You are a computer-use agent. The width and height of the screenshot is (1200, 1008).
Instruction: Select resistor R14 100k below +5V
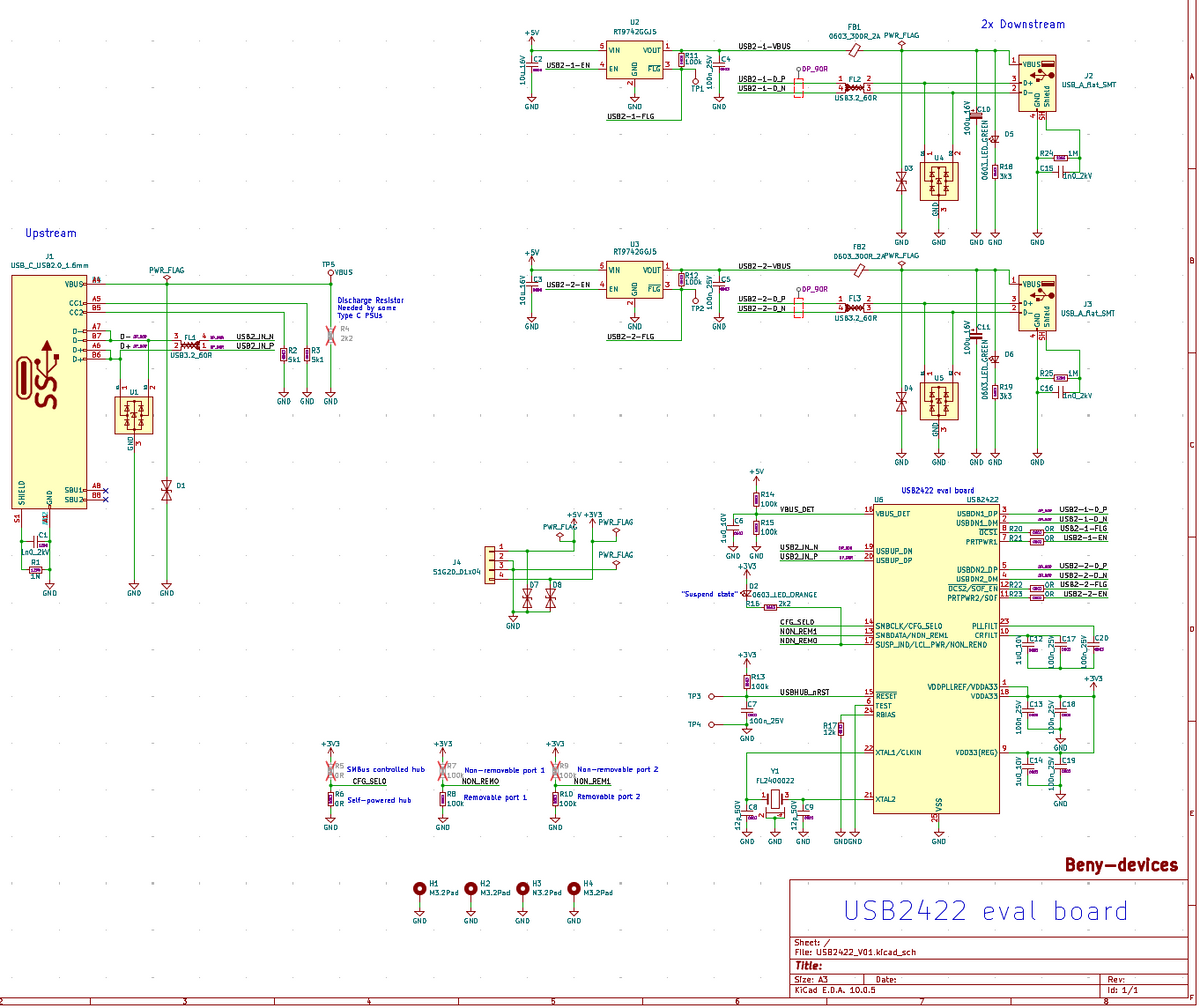point(756,498)
